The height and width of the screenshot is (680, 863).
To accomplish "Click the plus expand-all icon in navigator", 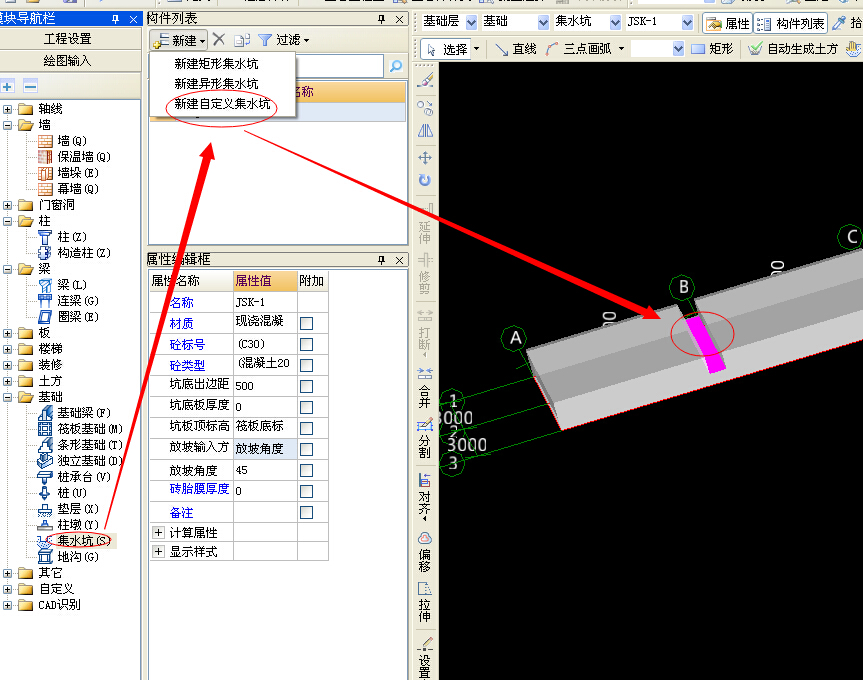I will pyautogui.click(x=8, y=86).
